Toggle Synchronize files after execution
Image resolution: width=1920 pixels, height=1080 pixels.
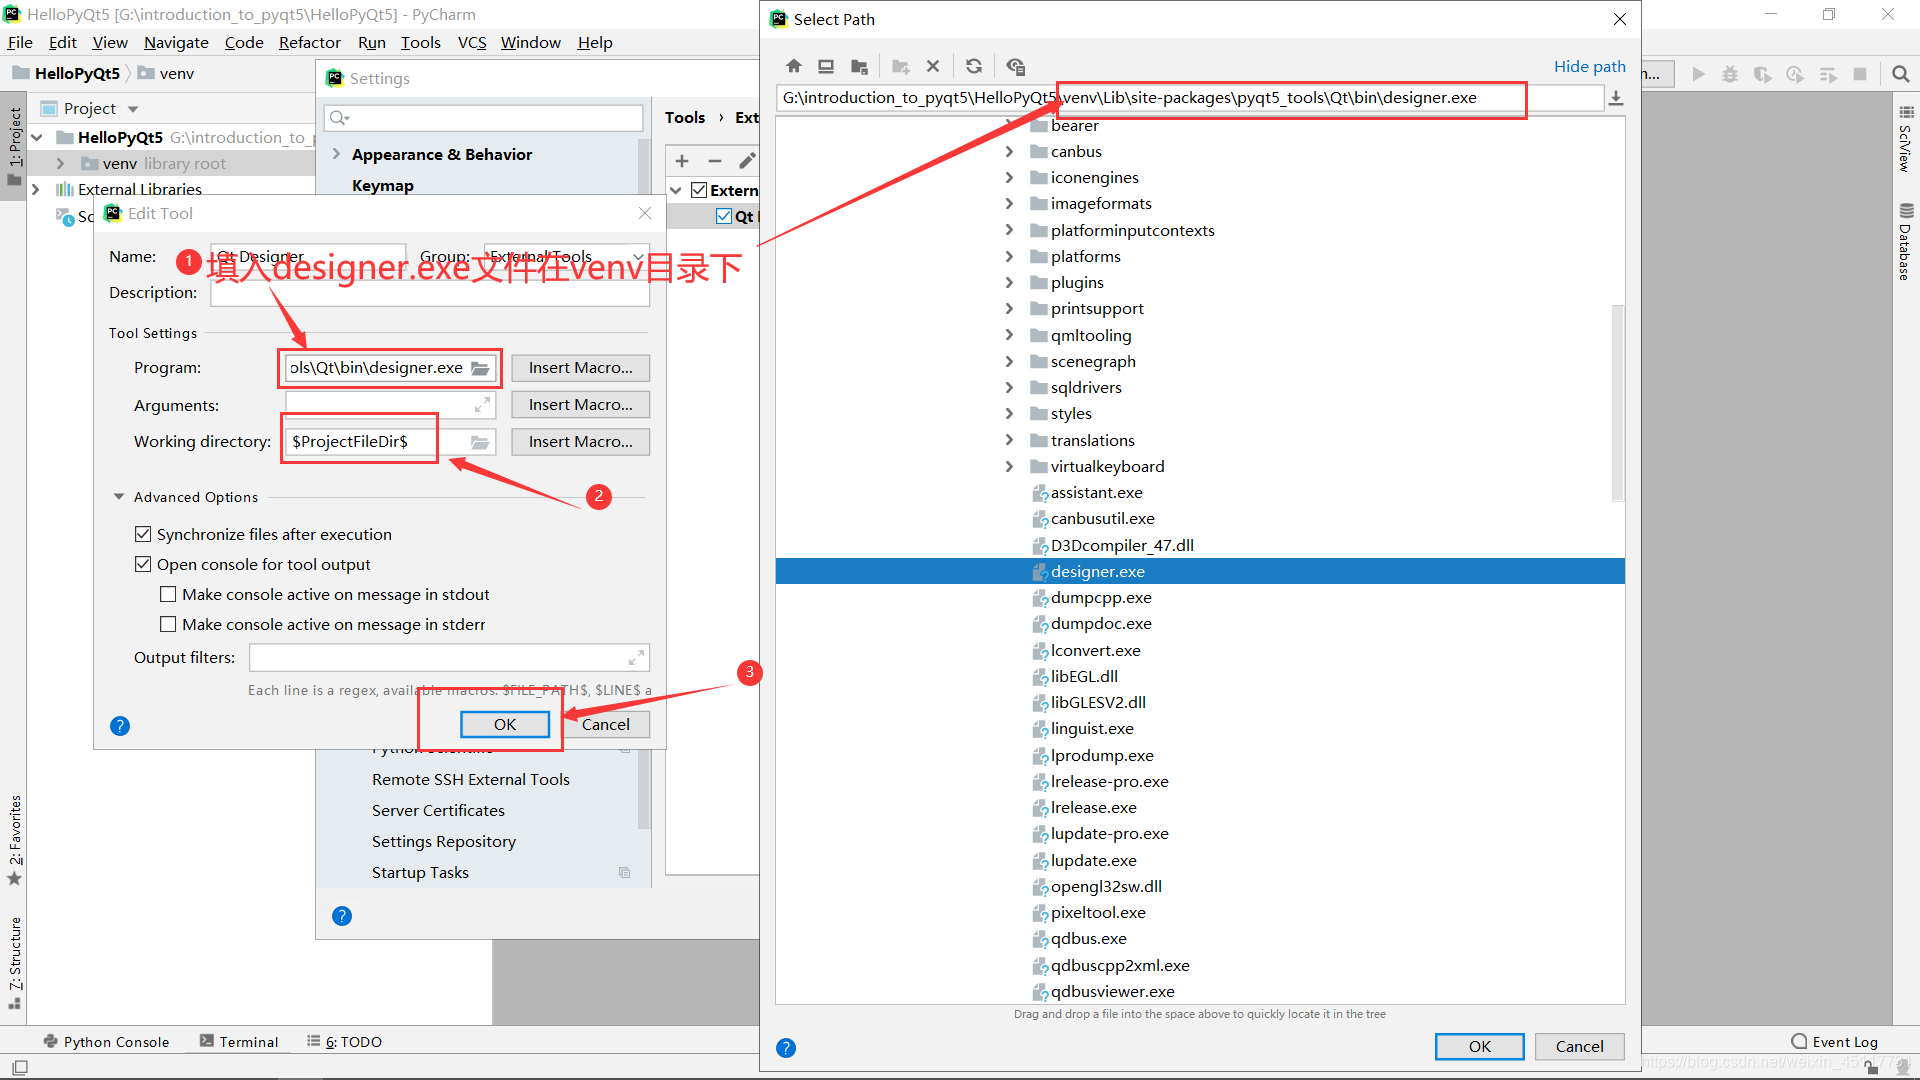[143, 534]
